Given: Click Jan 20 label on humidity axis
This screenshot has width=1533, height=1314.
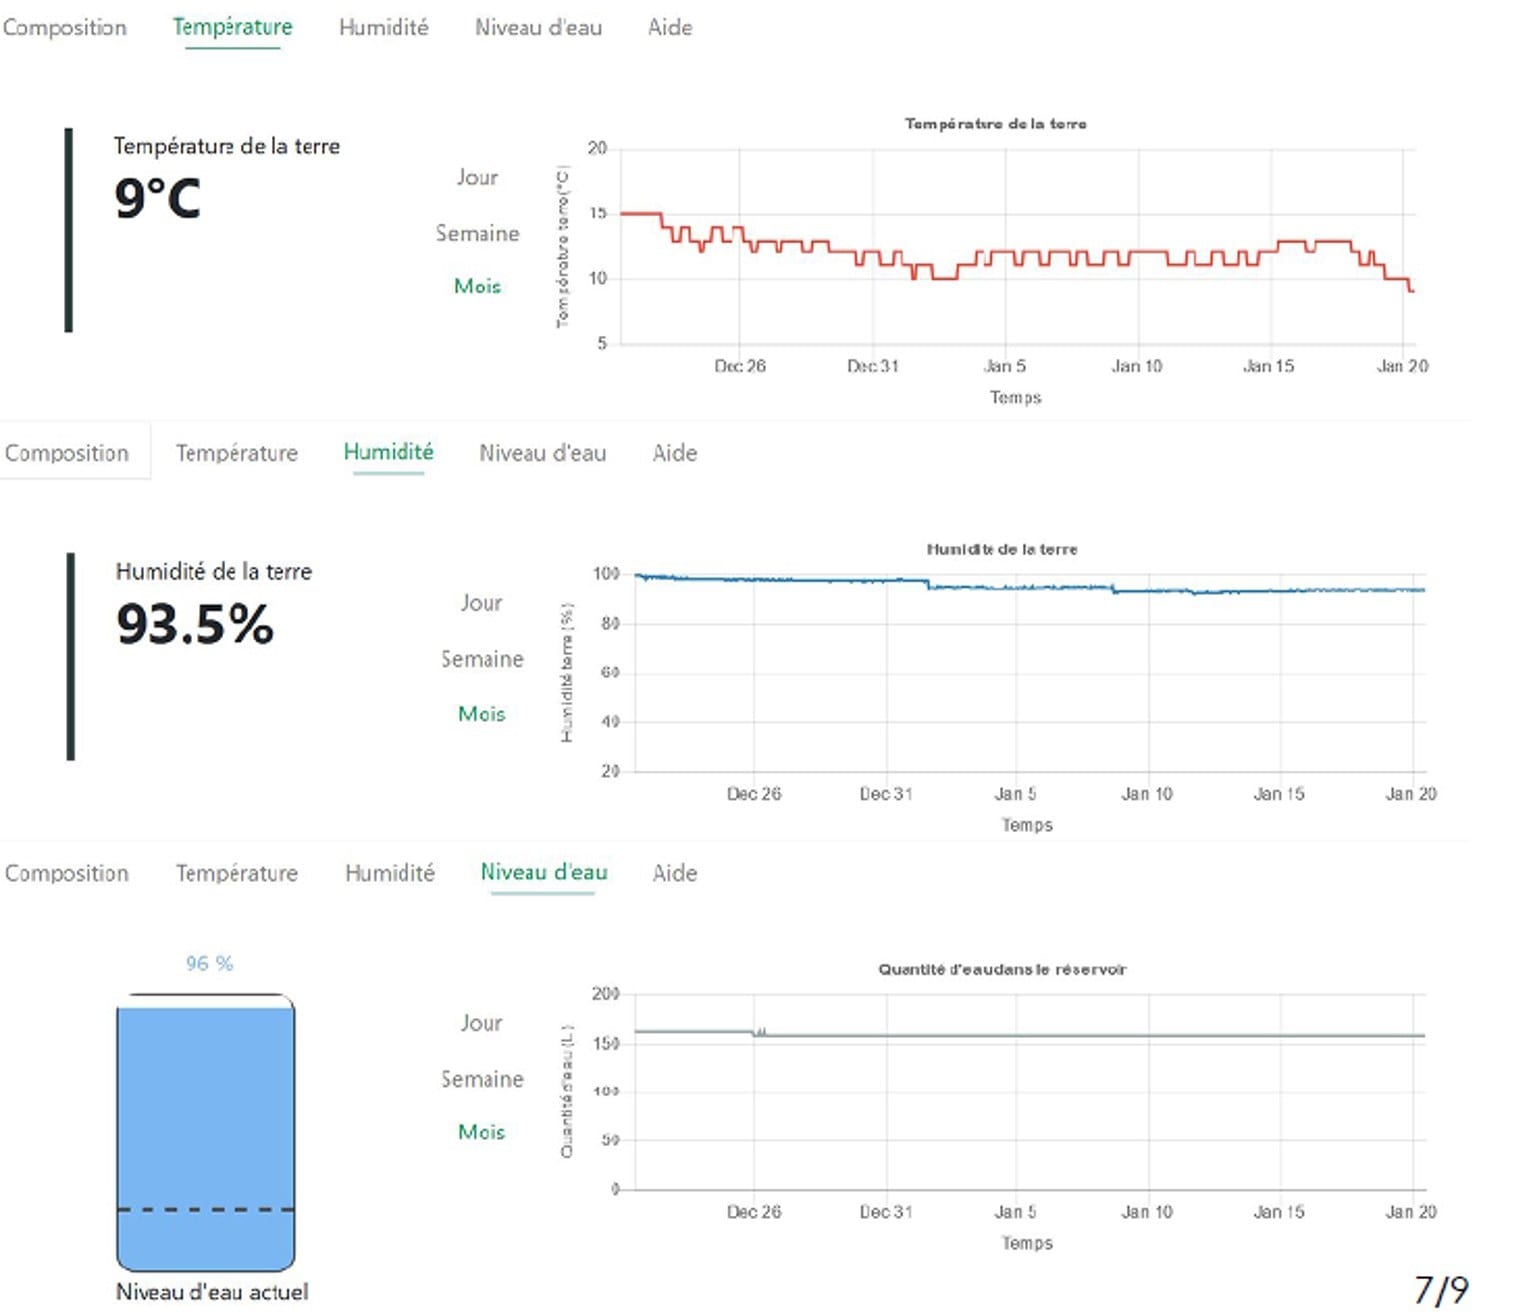Looking at the screenshot, I should click(x=1411, y=794).
